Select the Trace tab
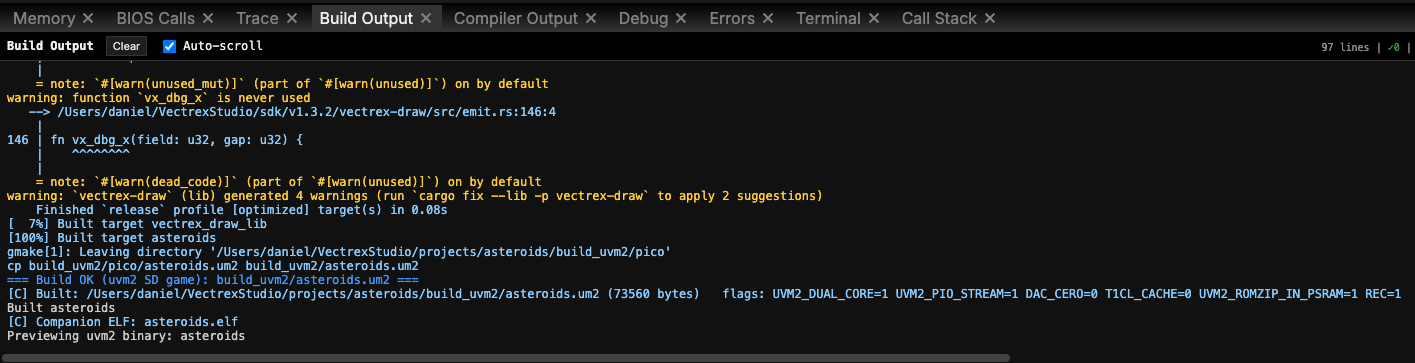This screenshot has height=363, width=1415. coord(258,18)
